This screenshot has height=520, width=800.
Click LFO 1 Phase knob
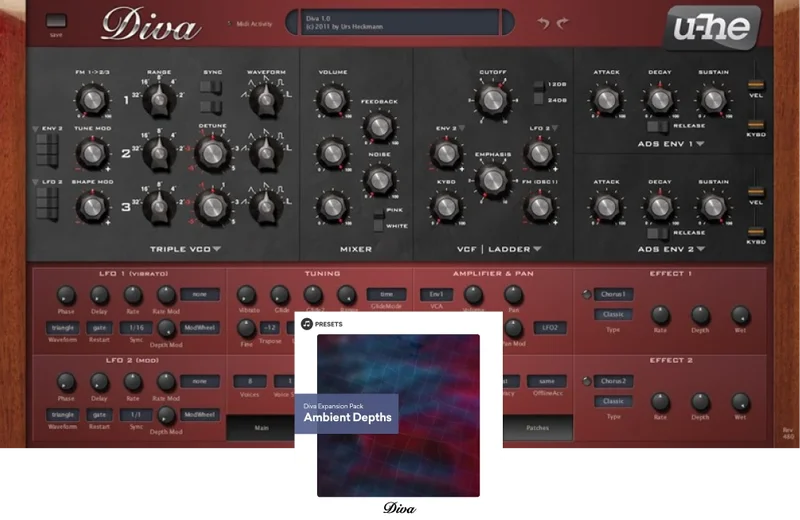[66, 295]
